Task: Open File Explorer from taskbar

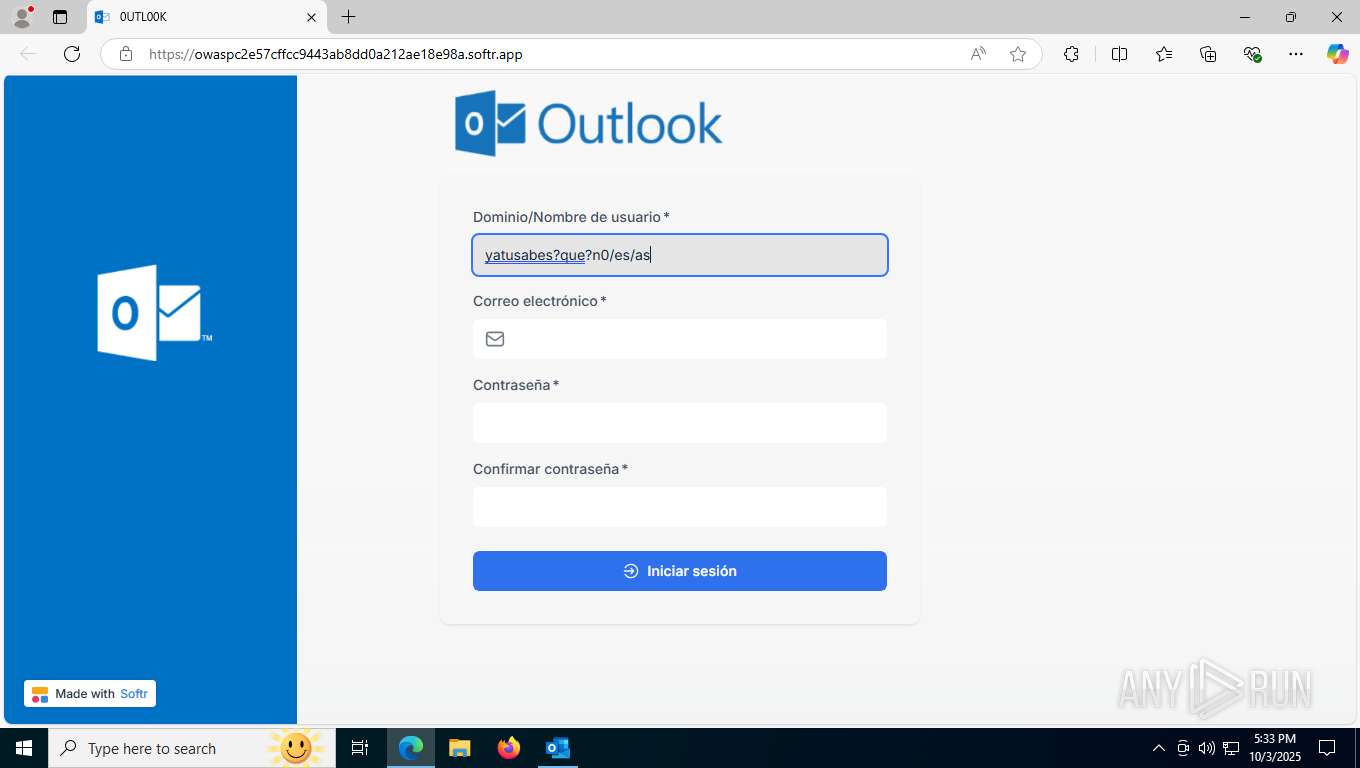Action: click(459, 748)
